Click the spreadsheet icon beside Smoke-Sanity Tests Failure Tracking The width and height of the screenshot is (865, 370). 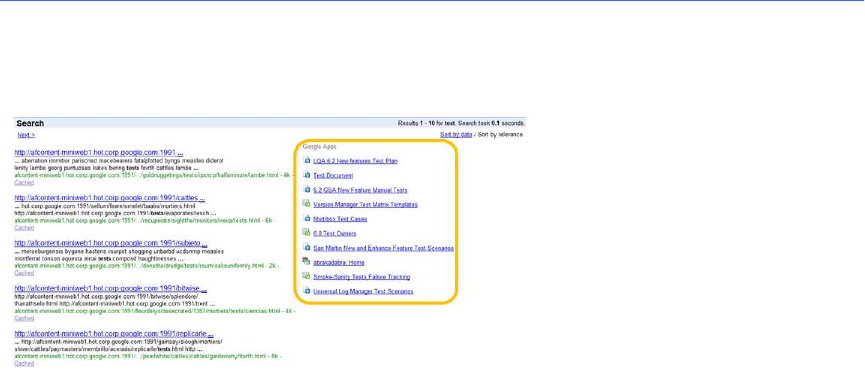pos(306,276)
